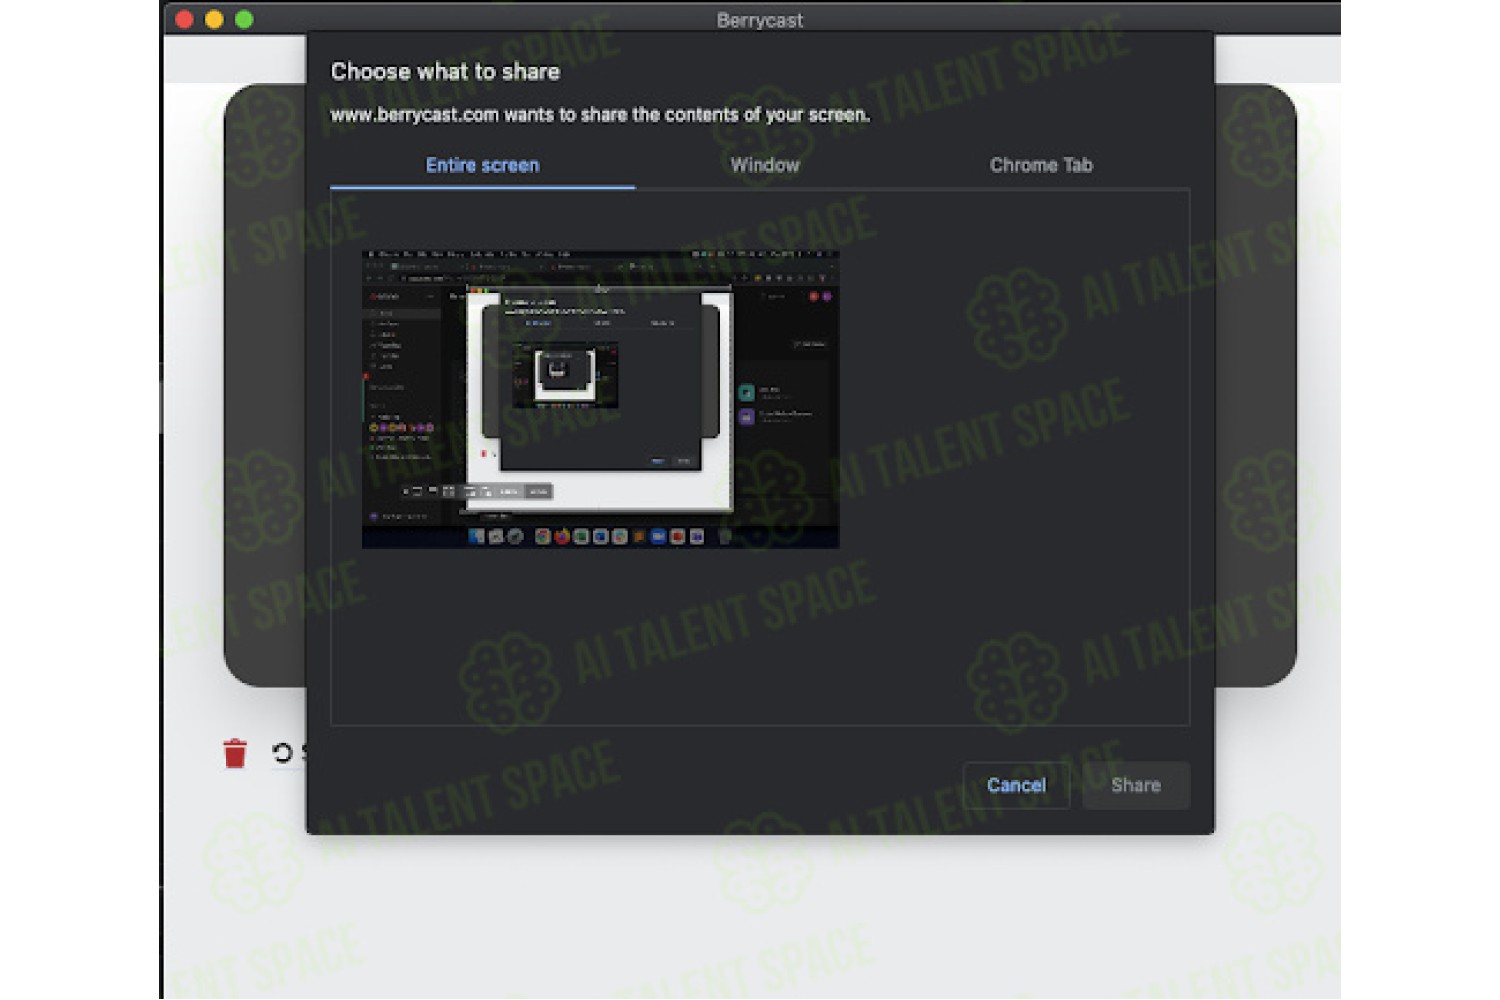Screen dimensions: 1500x1000
Task: Switch to the Window tab
Action: pyautogui.click(x=765, y=166)
